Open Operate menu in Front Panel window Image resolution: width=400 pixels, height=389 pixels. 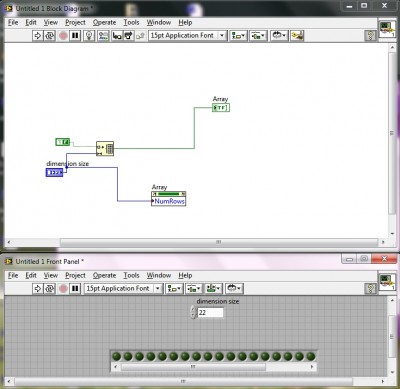(x=104, y=275)
